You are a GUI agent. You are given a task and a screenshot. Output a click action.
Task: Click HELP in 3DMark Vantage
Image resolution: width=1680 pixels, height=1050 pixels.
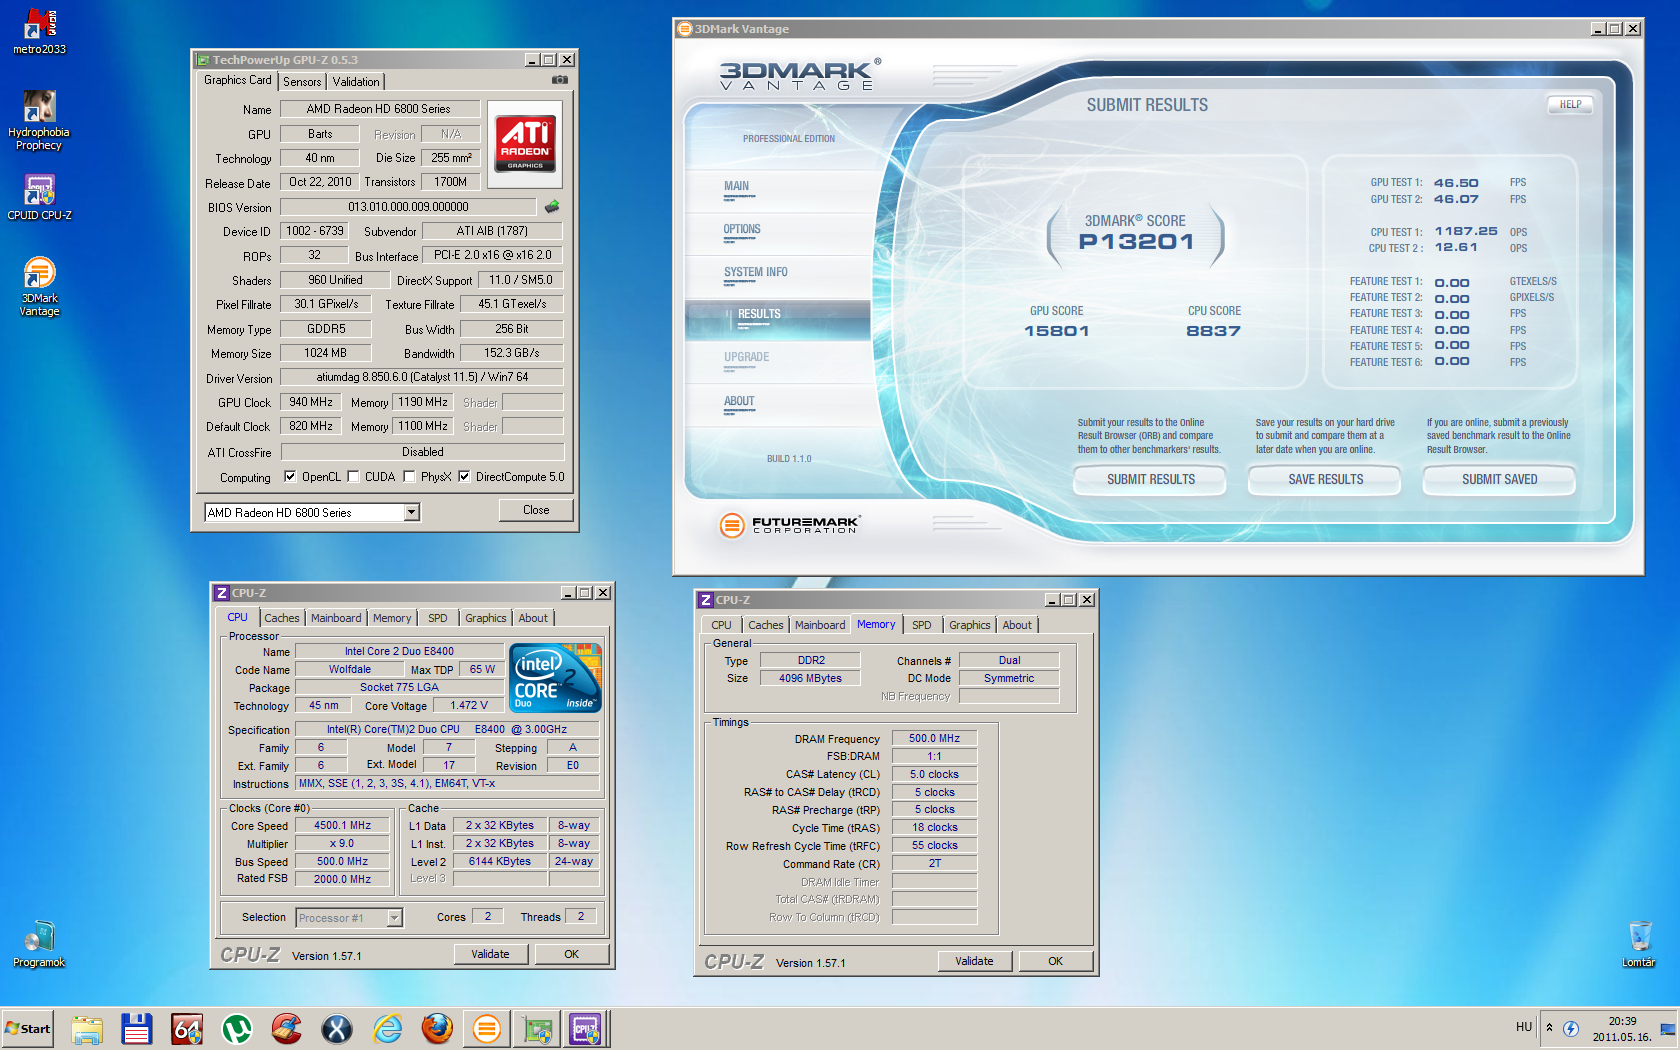point(1570,104)
